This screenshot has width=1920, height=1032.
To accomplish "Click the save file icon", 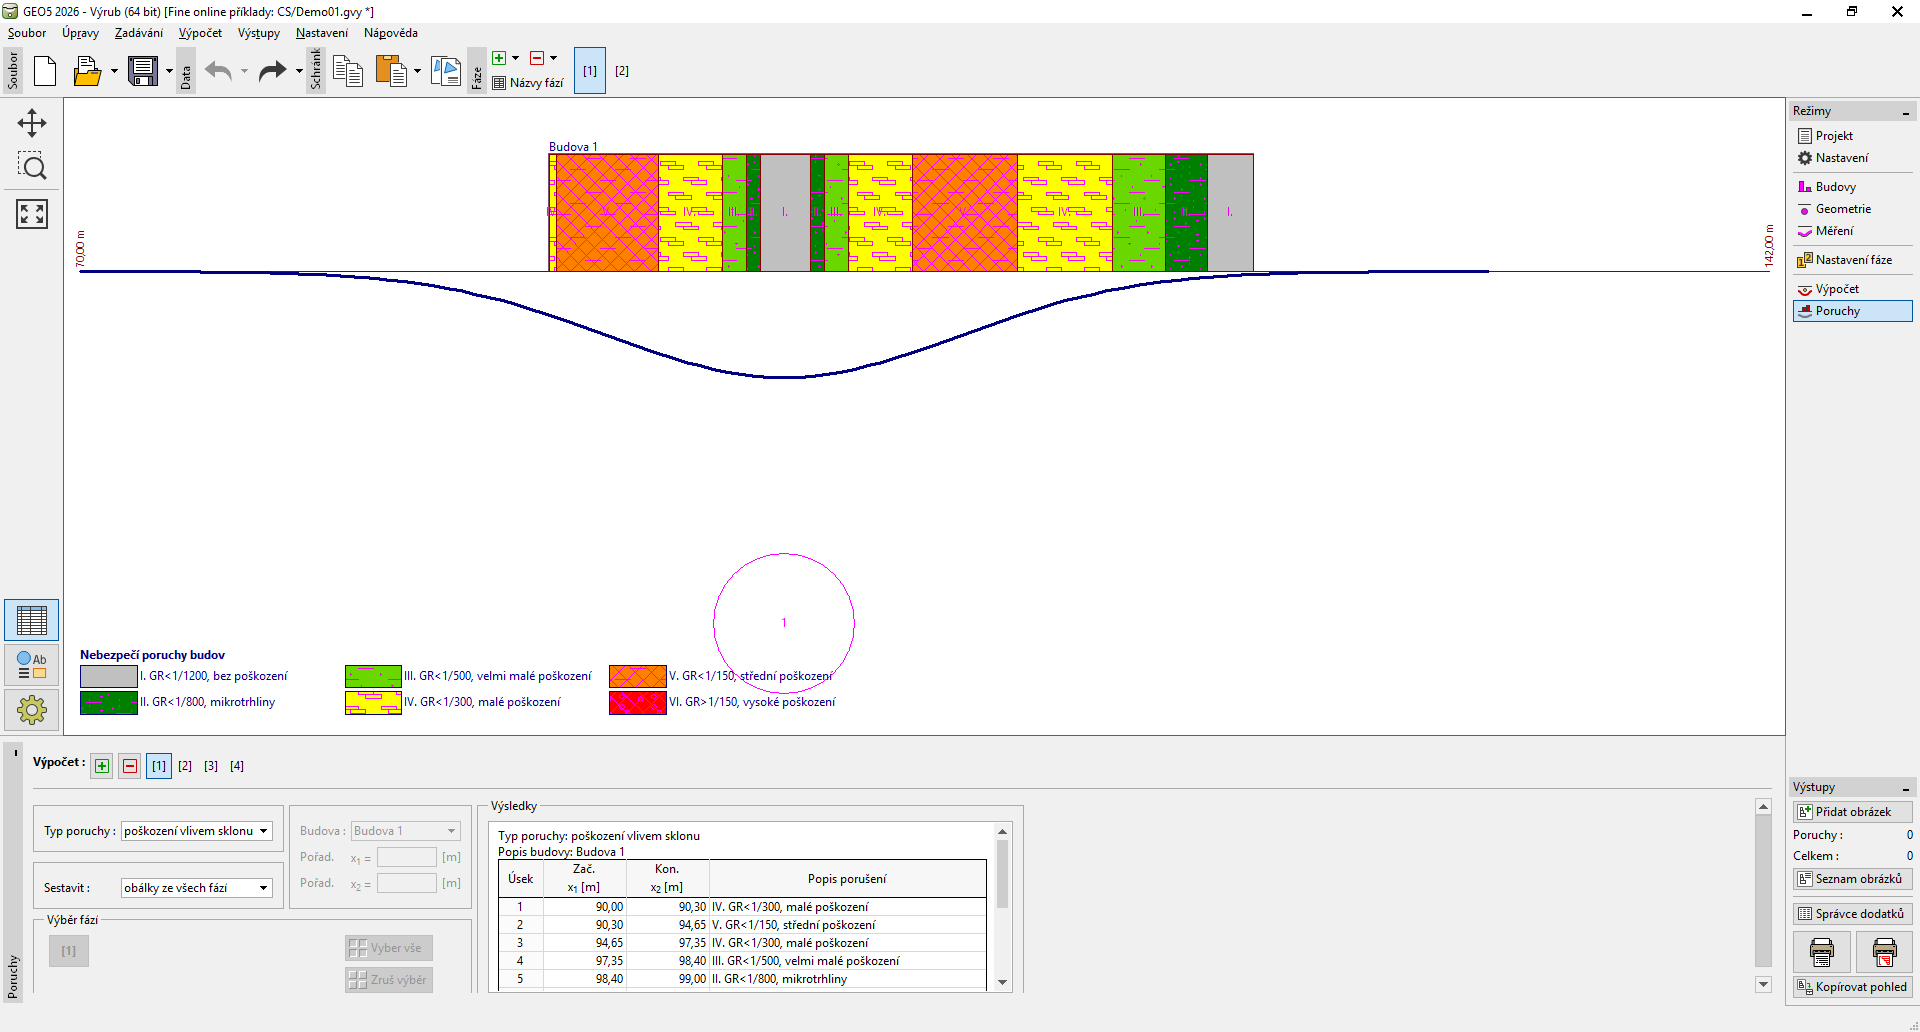I will pyautogui.click(x=143, y=71).
